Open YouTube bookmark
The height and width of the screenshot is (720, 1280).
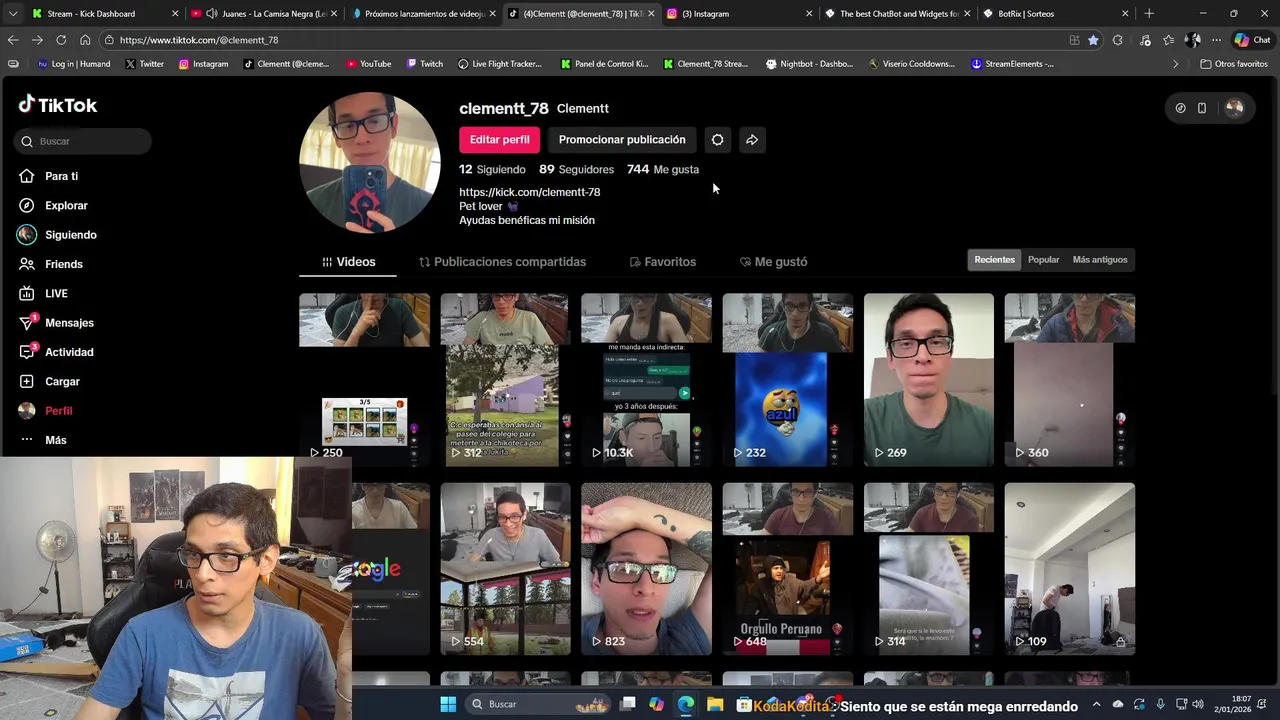tap(368, 64)
